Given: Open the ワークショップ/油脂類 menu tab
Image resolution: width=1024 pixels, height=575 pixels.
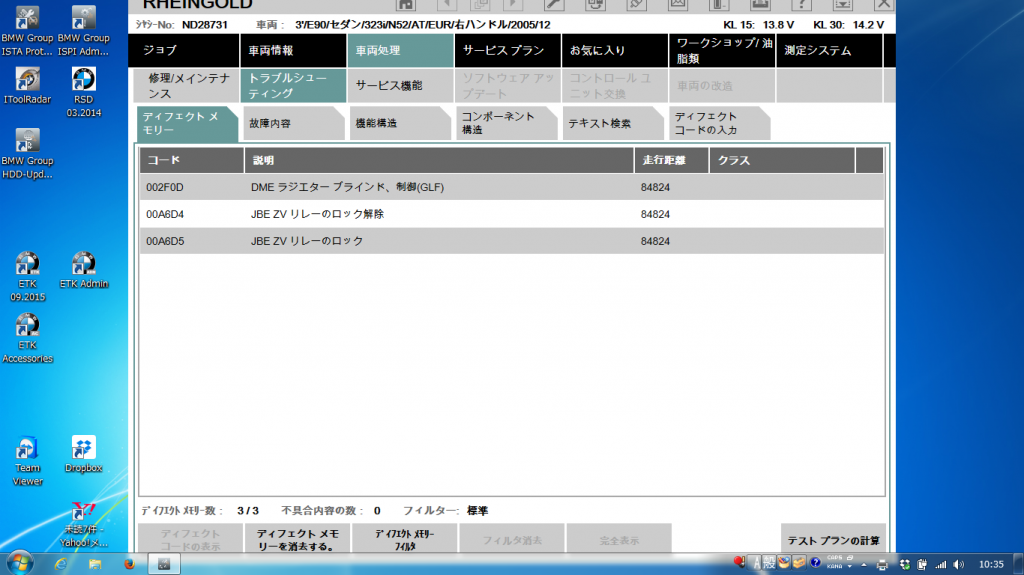Looking at the screenshot, I should coord(722,50).
